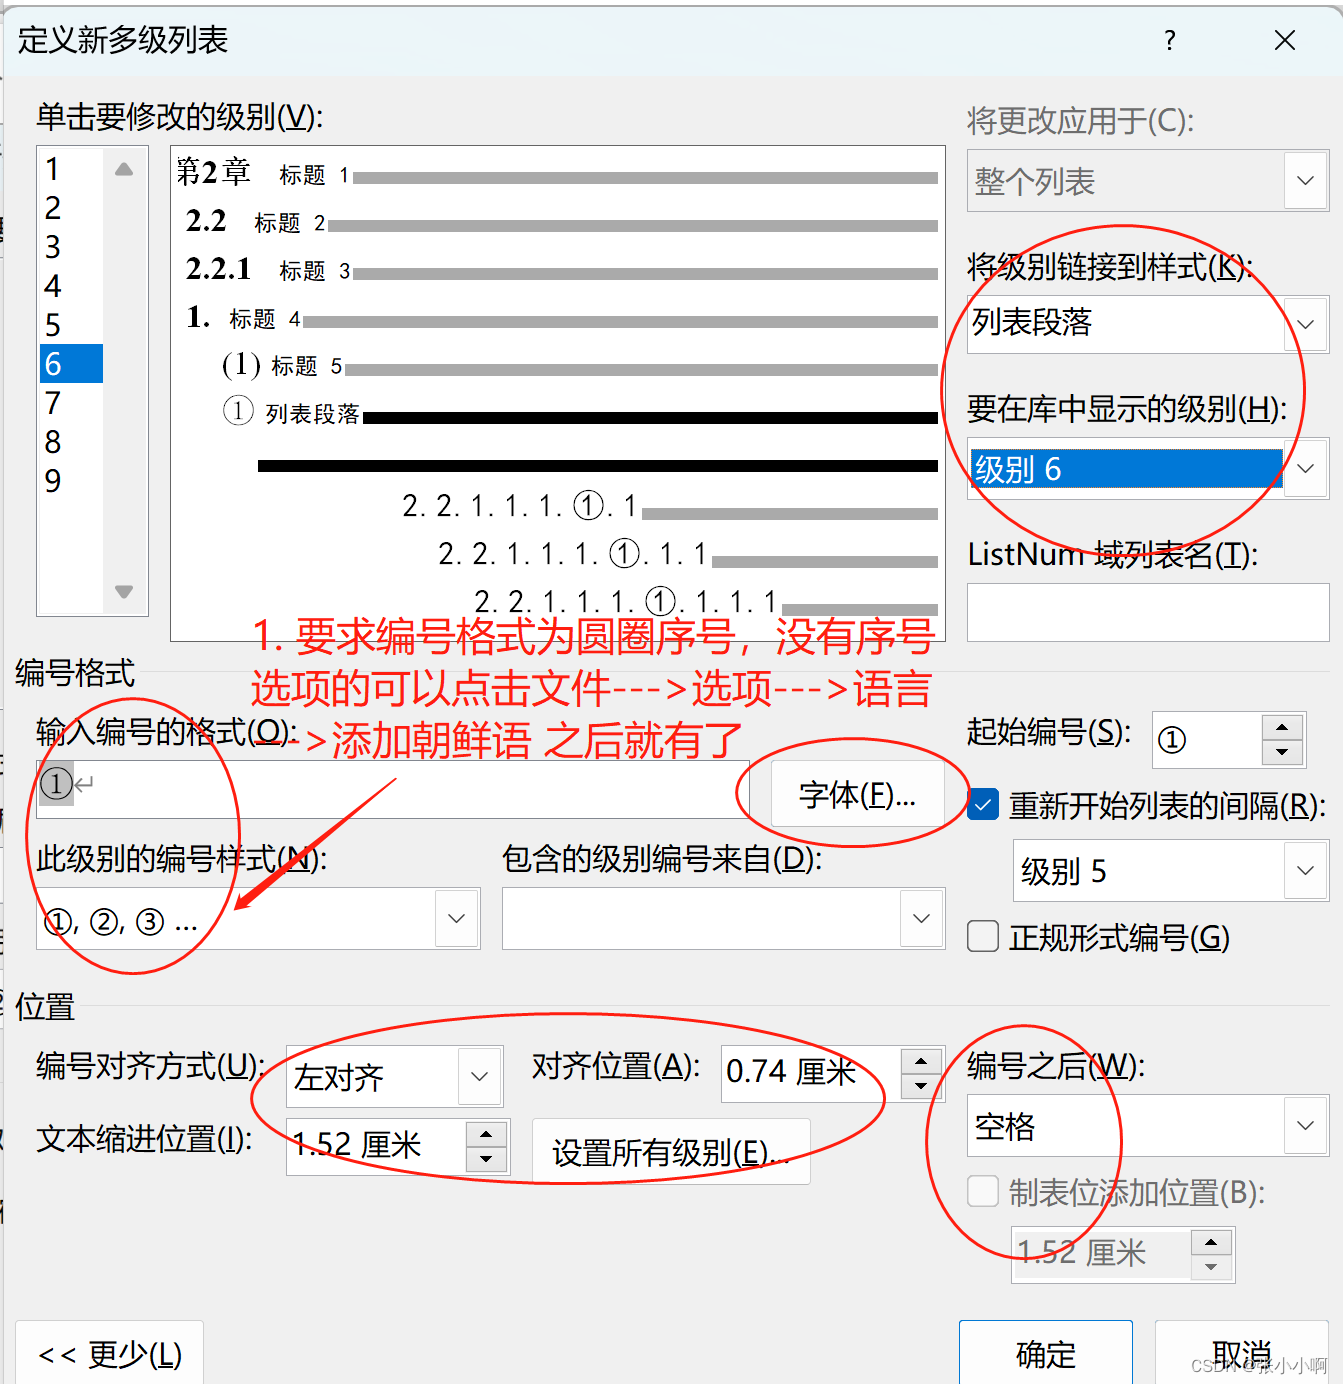The width and height of the screenshot is (1343, 1384).
Task: Select level 8 in the level list
Action: tap(70, 442)
